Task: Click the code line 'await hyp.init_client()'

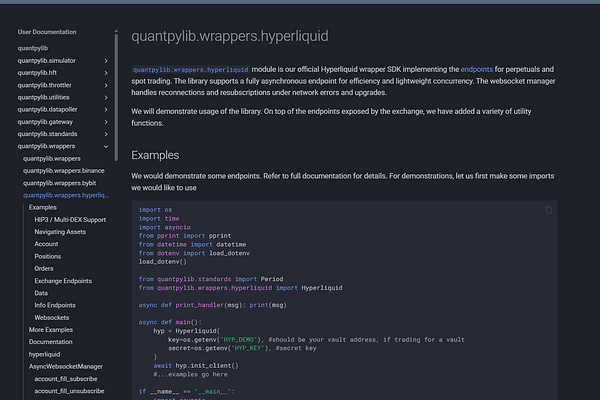Action: (196, 366)
